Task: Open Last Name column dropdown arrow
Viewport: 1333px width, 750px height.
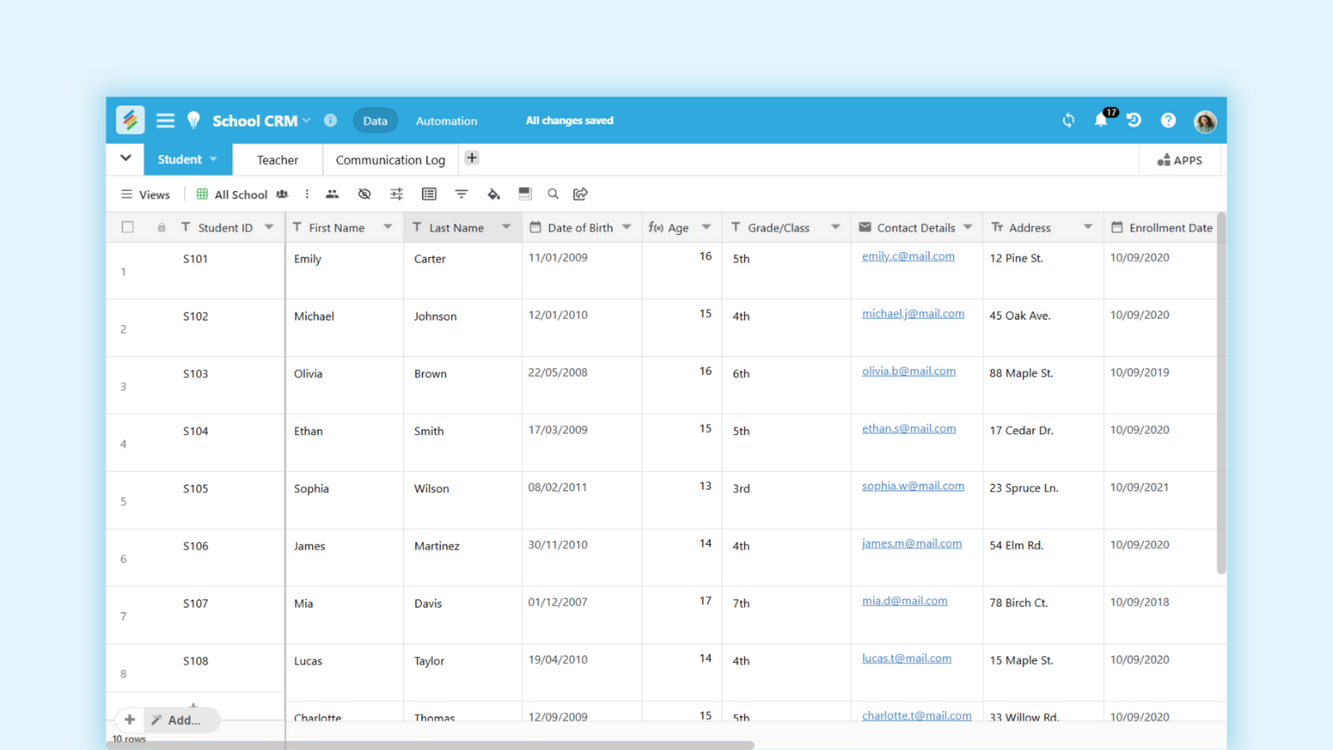Action: pos(506,227)
